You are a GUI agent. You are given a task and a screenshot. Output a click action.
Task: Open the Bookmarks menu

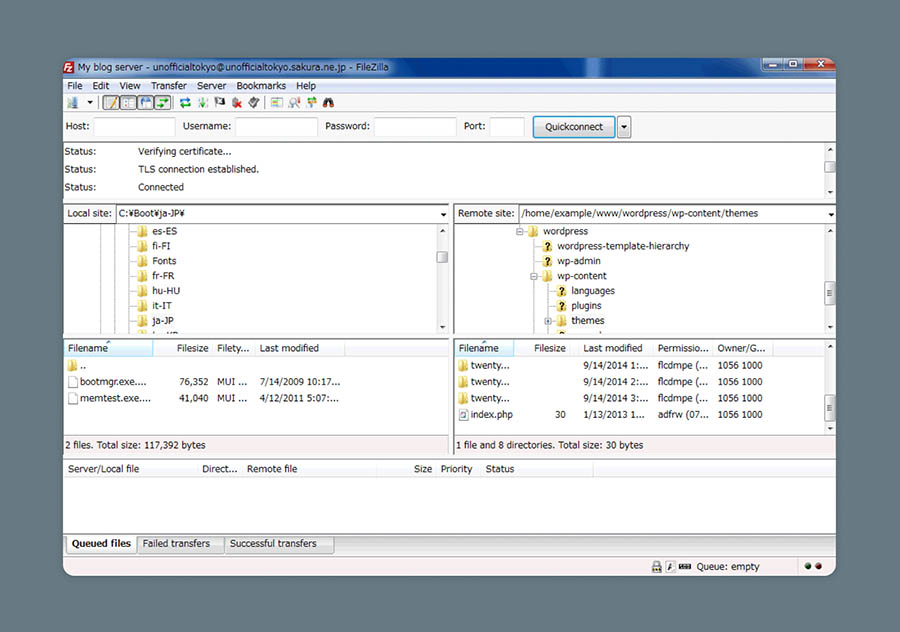click(260, 86)
